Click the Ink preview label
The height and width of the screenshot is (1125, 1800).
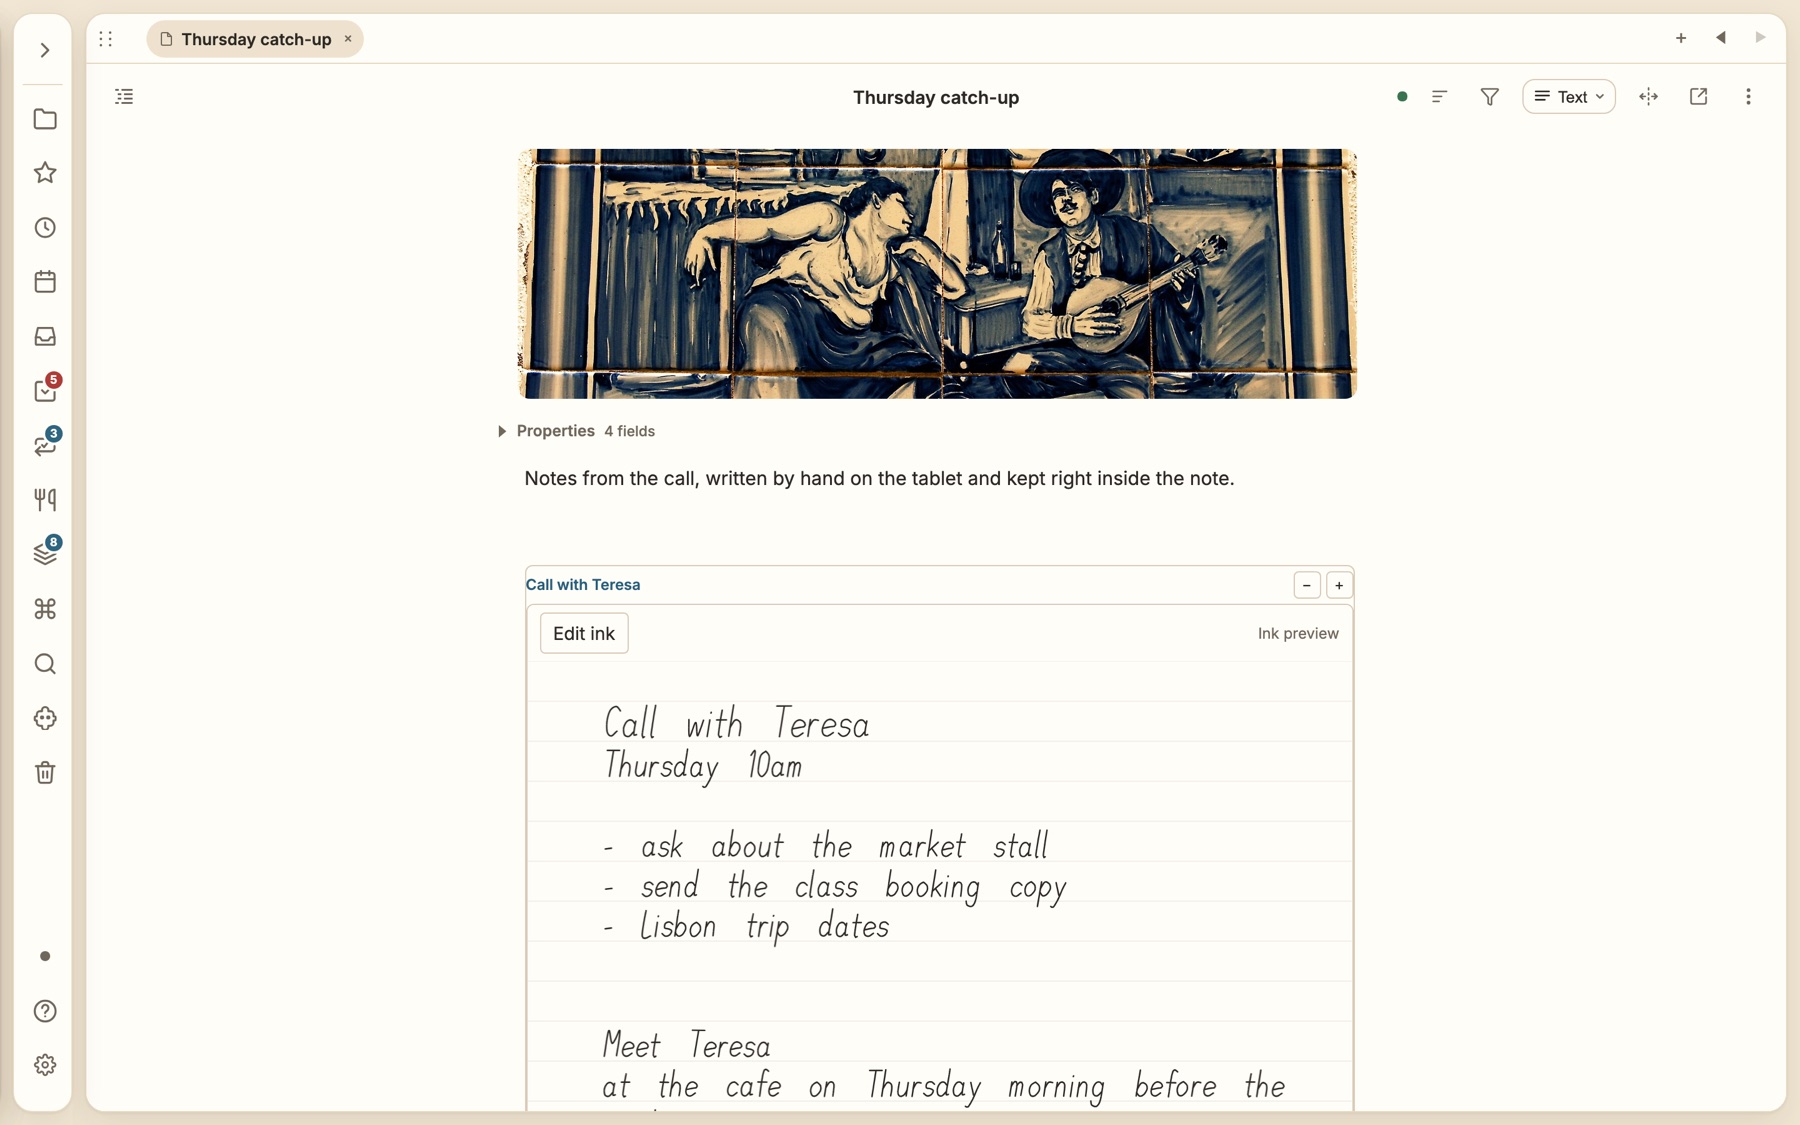1298,633
